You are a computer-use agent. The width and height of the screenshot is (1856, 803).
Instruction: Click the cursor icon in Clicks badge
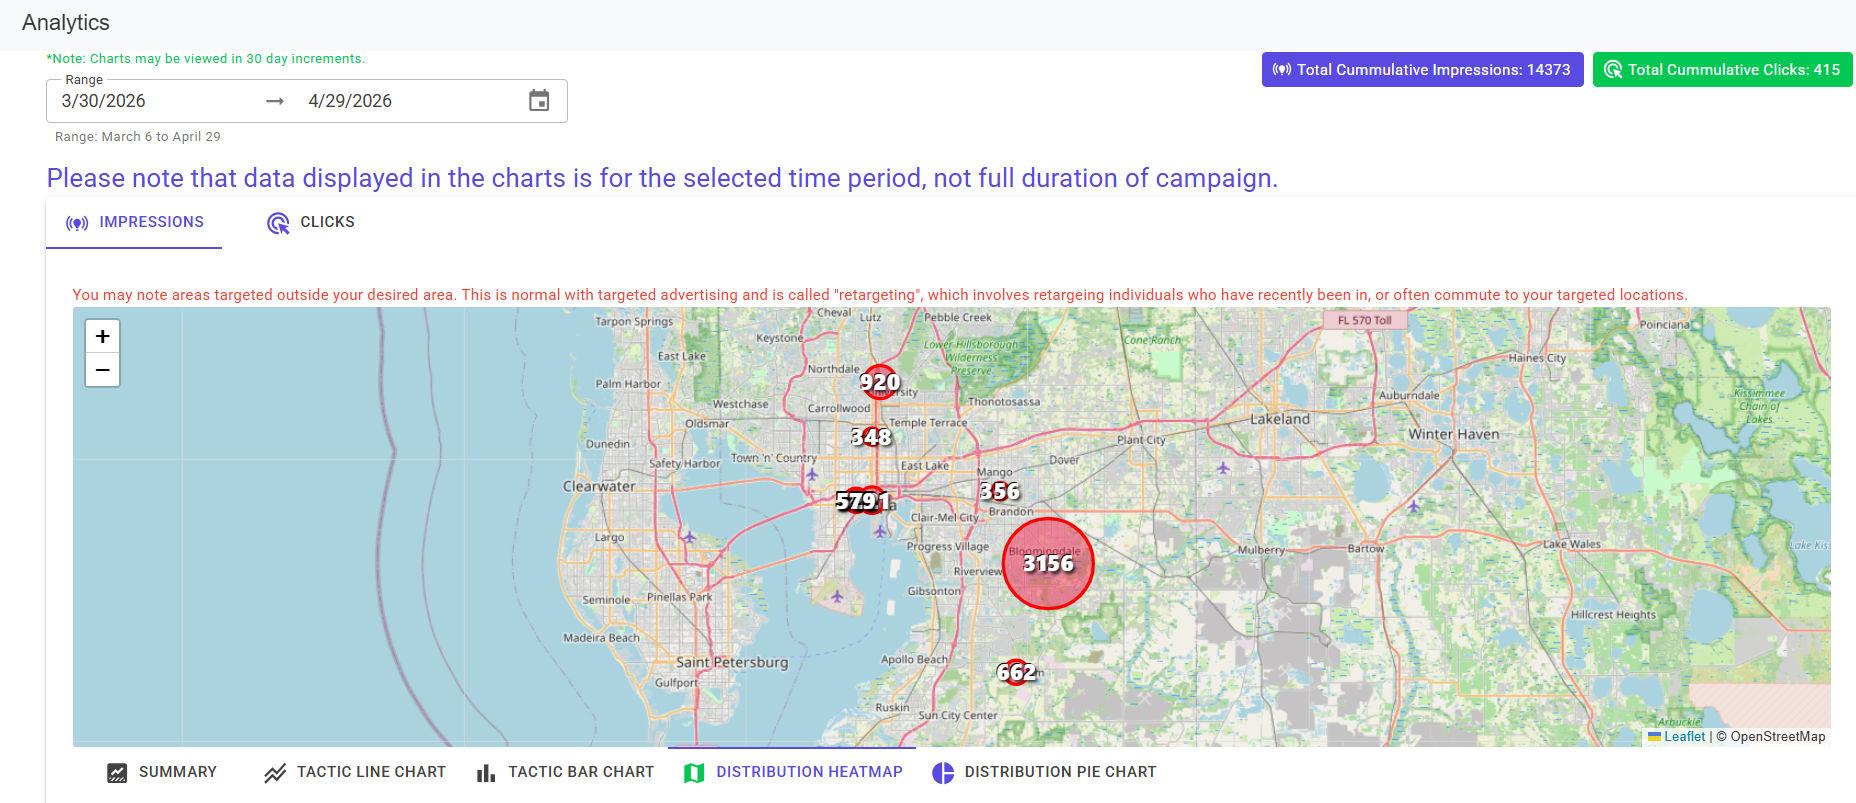point(1613,70)
